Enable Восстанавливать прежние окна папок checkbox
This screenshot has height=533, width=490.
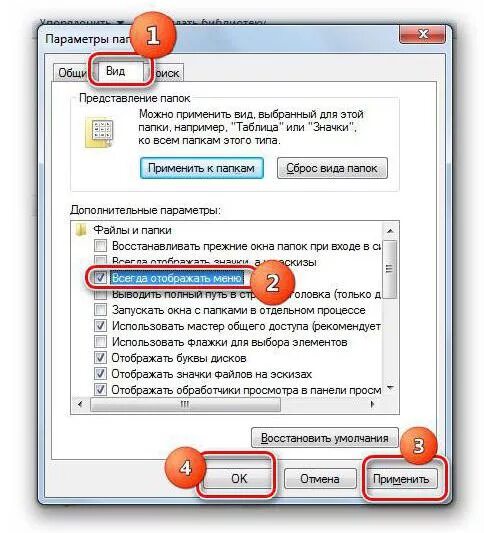[x=100, y=246]
